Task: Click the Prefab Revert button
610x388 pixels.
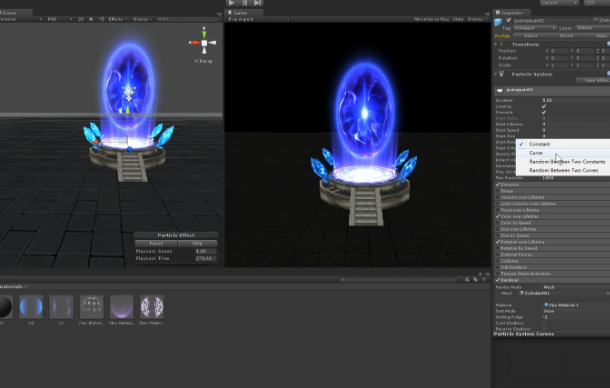Action: pos(566,35)
